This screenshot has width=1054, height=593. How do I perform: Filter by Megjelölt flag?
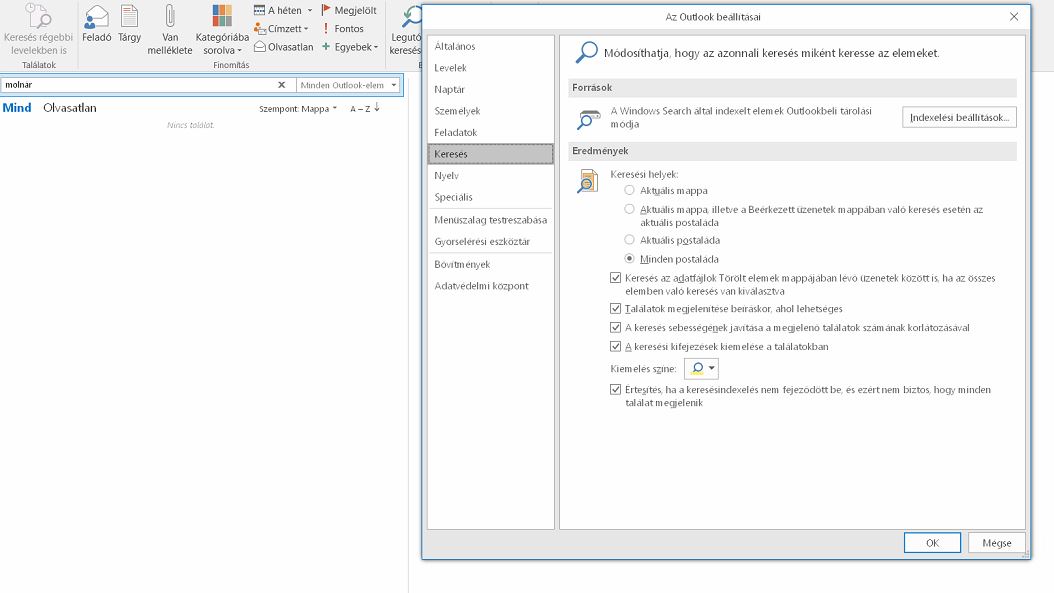(349, 10)
